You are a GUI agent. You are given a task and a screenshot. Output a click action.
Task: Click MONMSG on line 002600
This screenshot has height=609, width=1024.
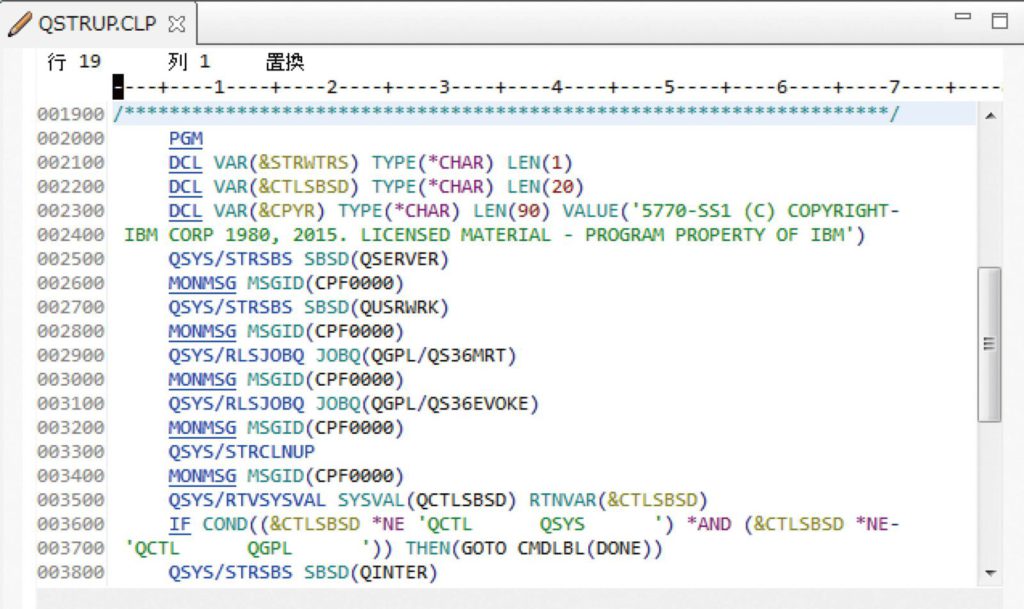(202, 283)
